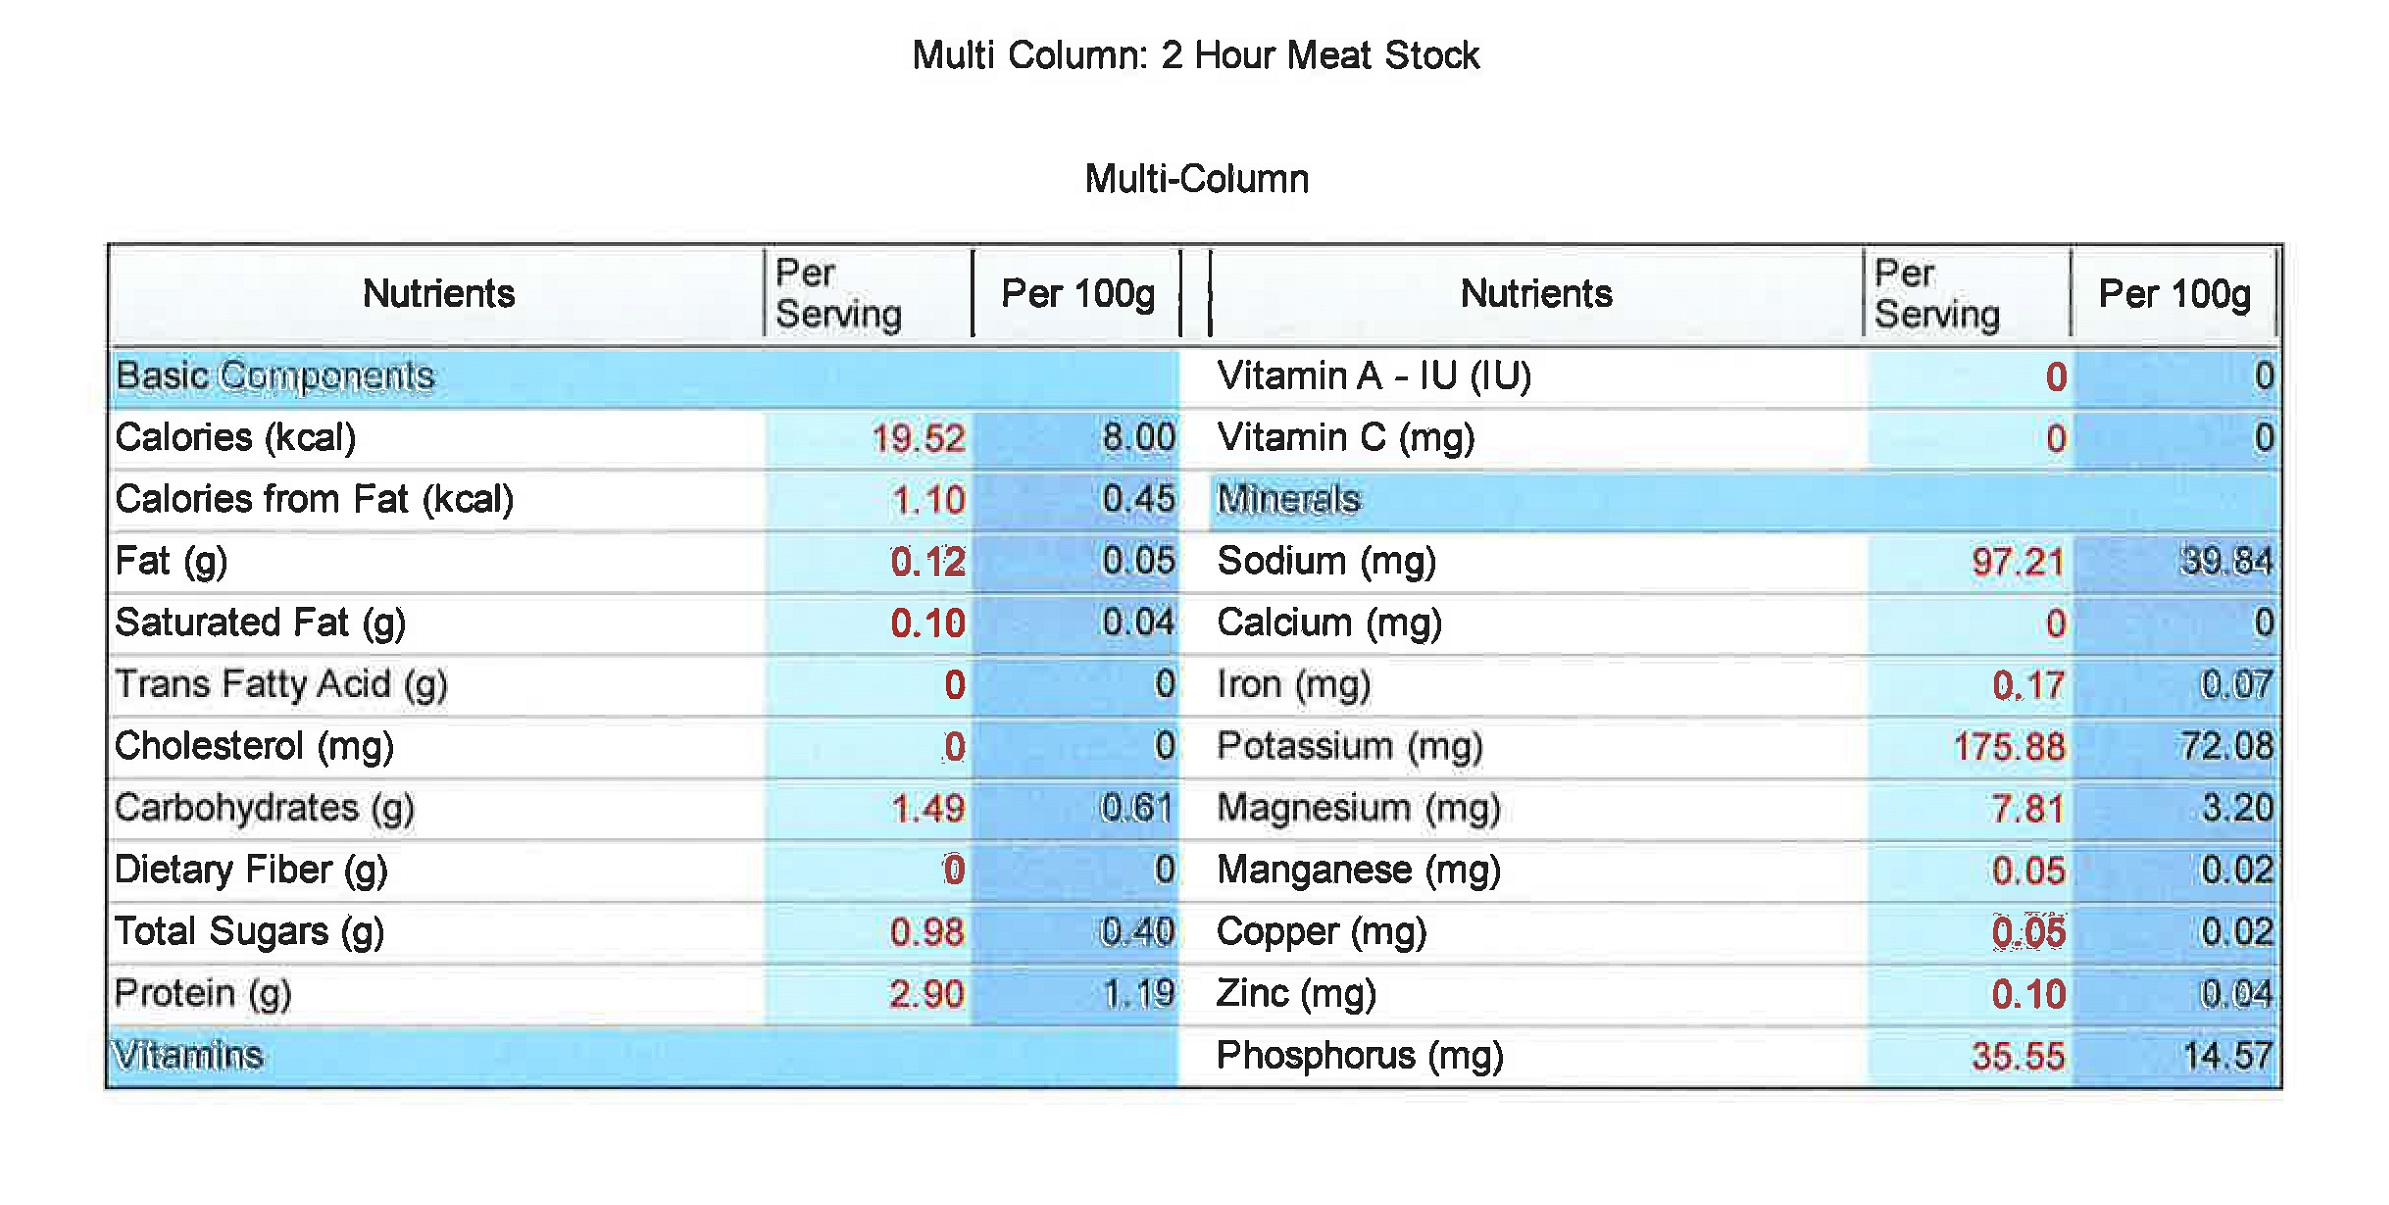This screenshot has width=2389, height=1205.
Task: Select the Total Sugars (g) row label
Action: tap(249, 932)
